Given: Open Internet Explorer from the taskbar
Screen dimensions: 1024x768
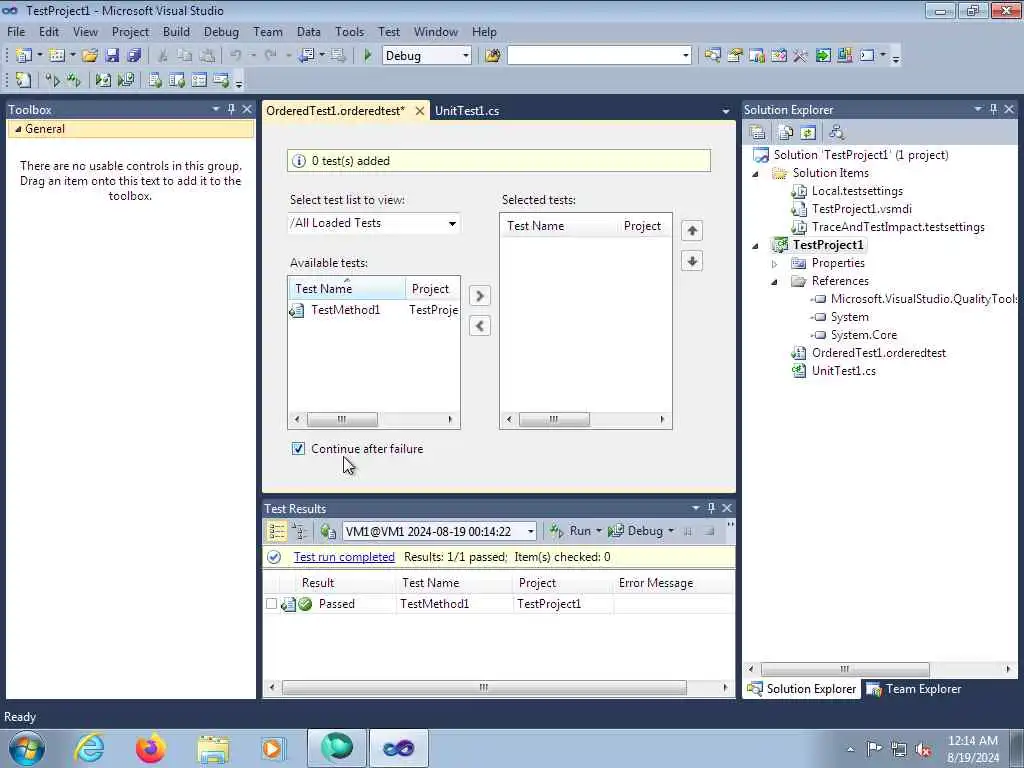Looking at the screenshot, I should 89,748.
